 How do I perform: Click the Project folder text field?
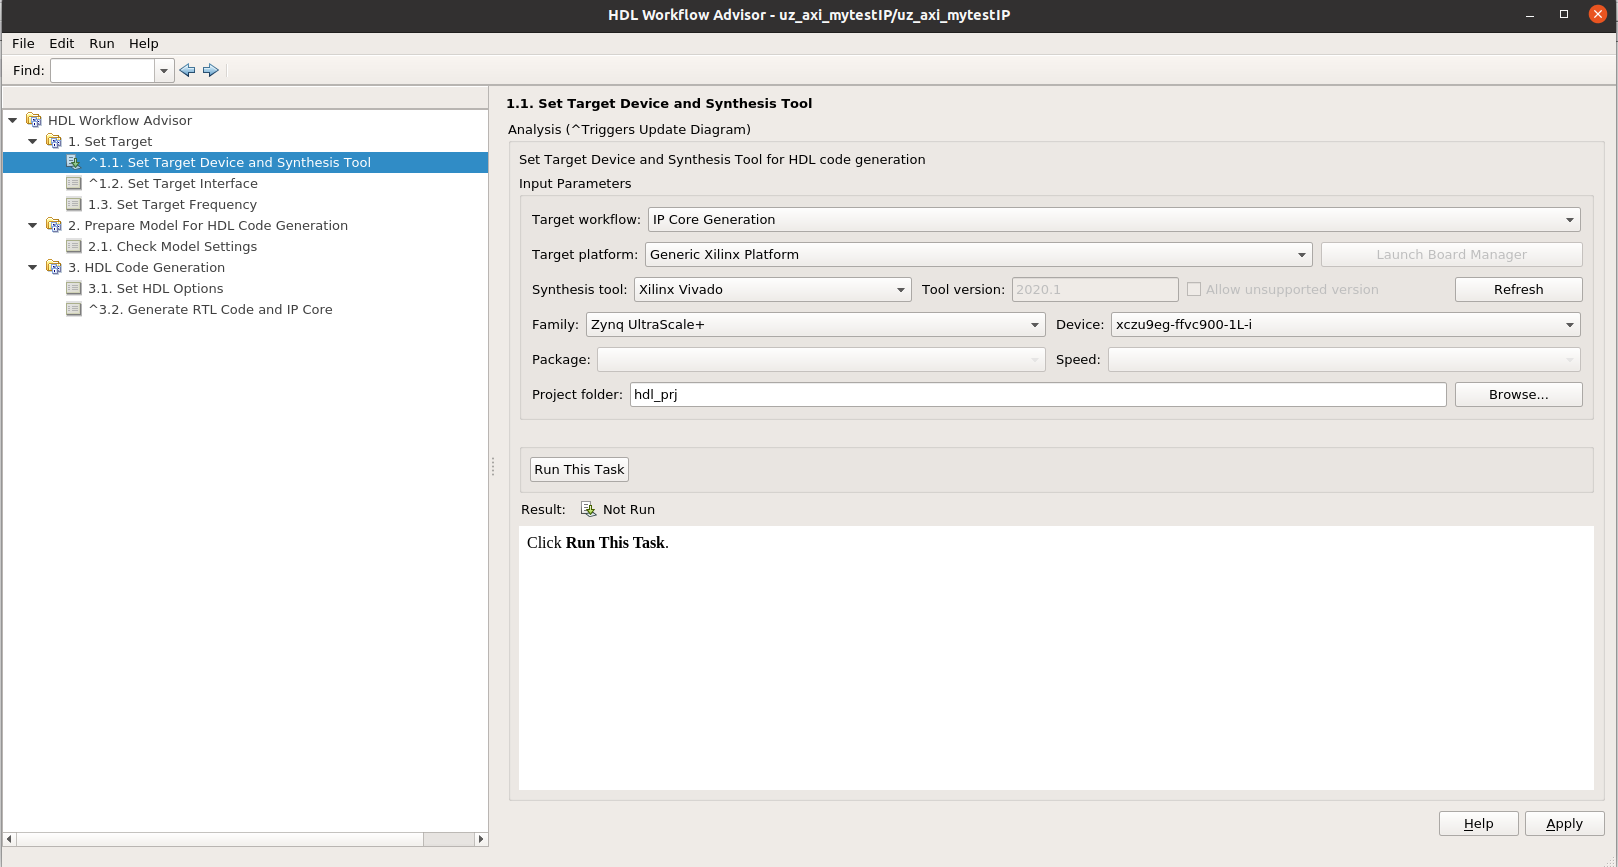(x=1037, y=395)
